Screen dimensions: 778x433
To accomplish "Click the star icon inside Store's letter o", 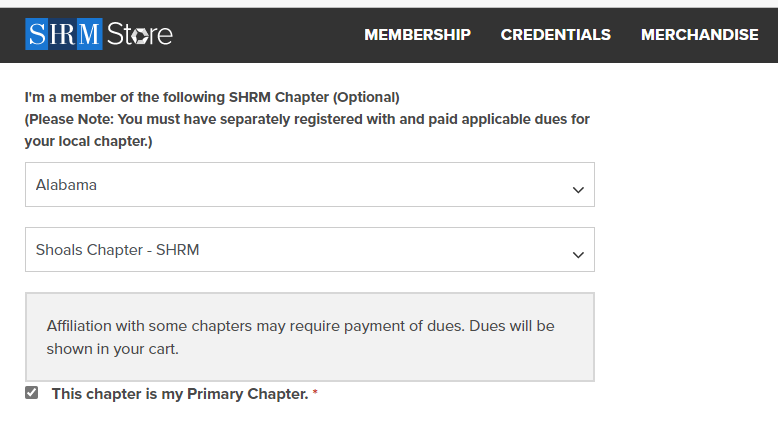I will pyautogui.click(x=140, y=36).
